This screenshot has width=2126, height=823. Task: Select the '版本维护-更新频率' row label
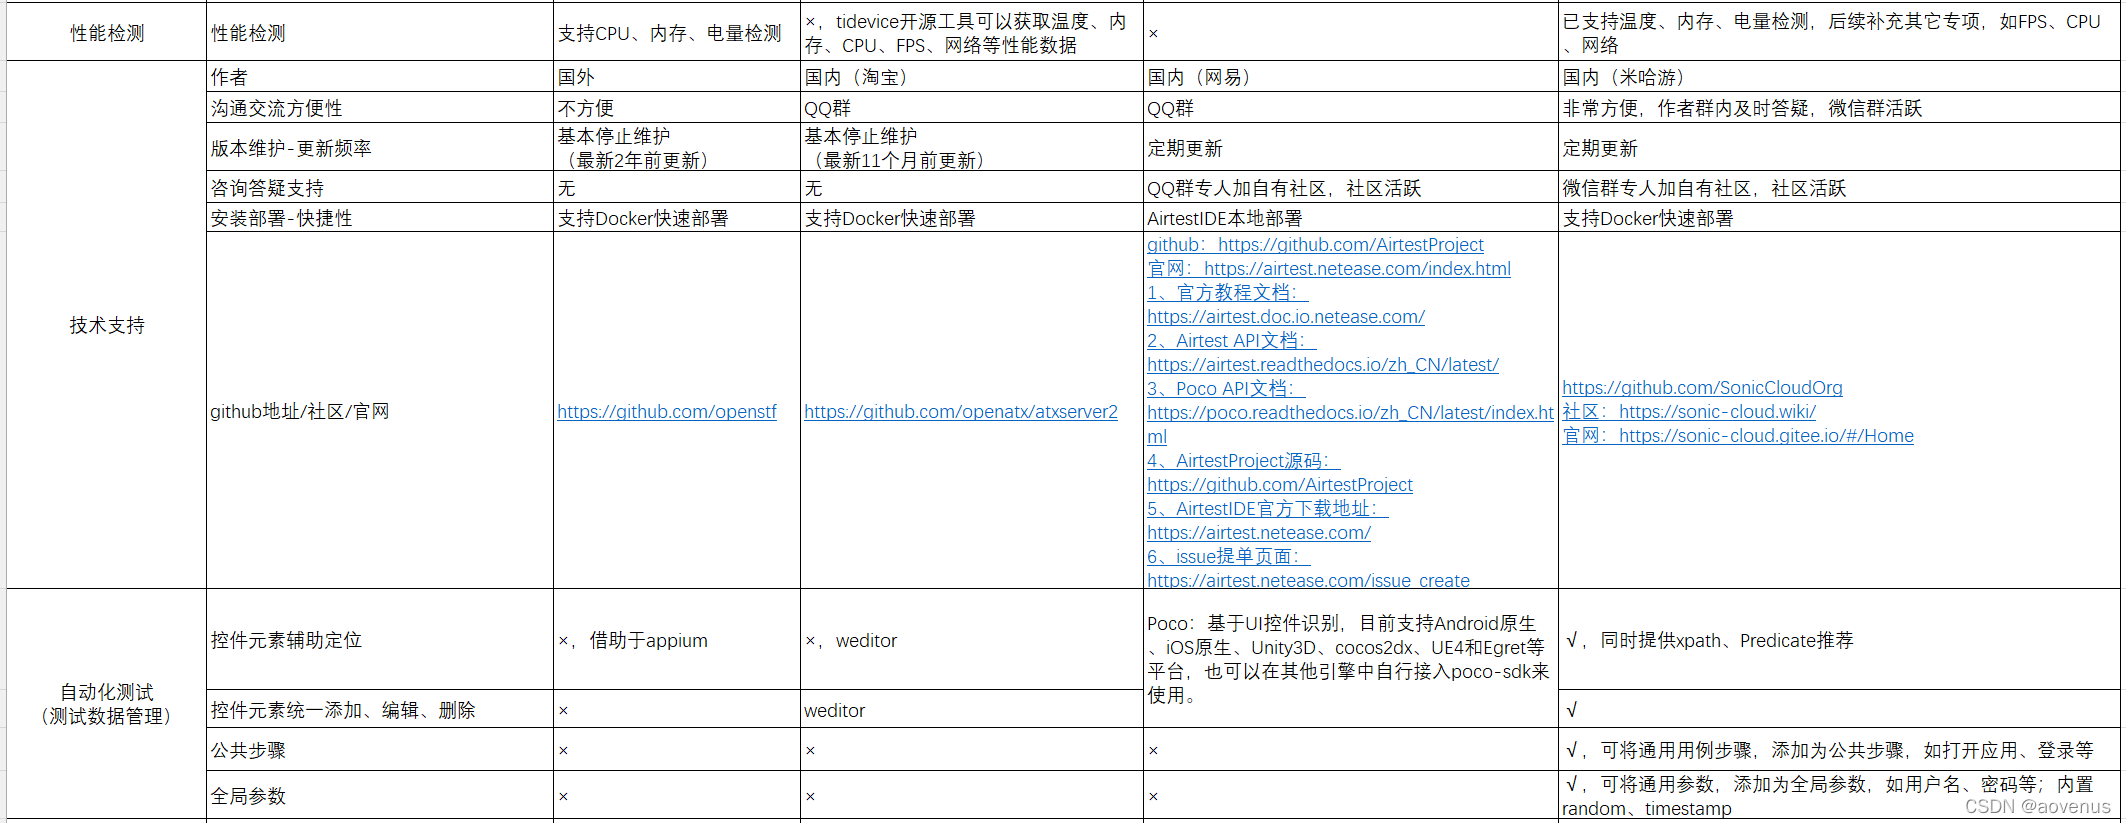[x=380, y=148]
